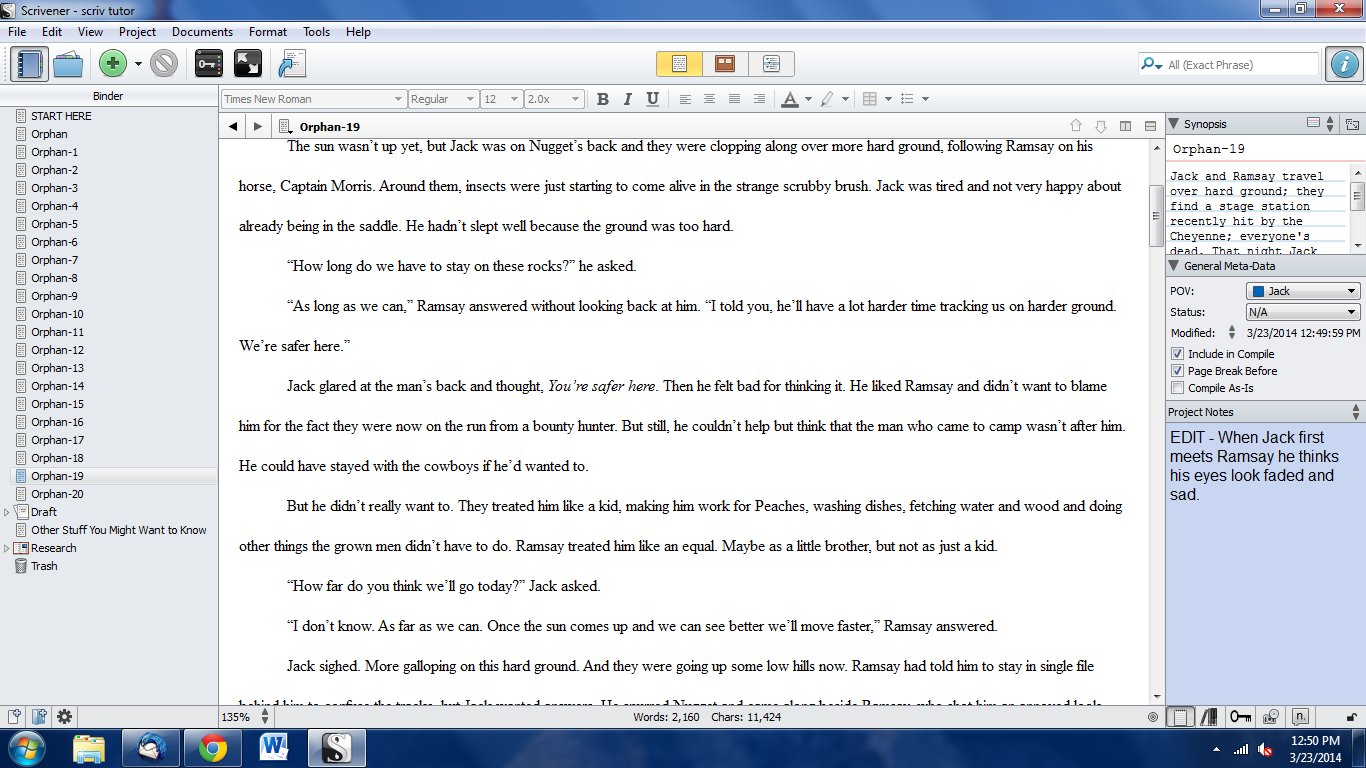Expand the Research folder in Binder
Viewport: 1366px width, 768px height.
tap(8, 548)
